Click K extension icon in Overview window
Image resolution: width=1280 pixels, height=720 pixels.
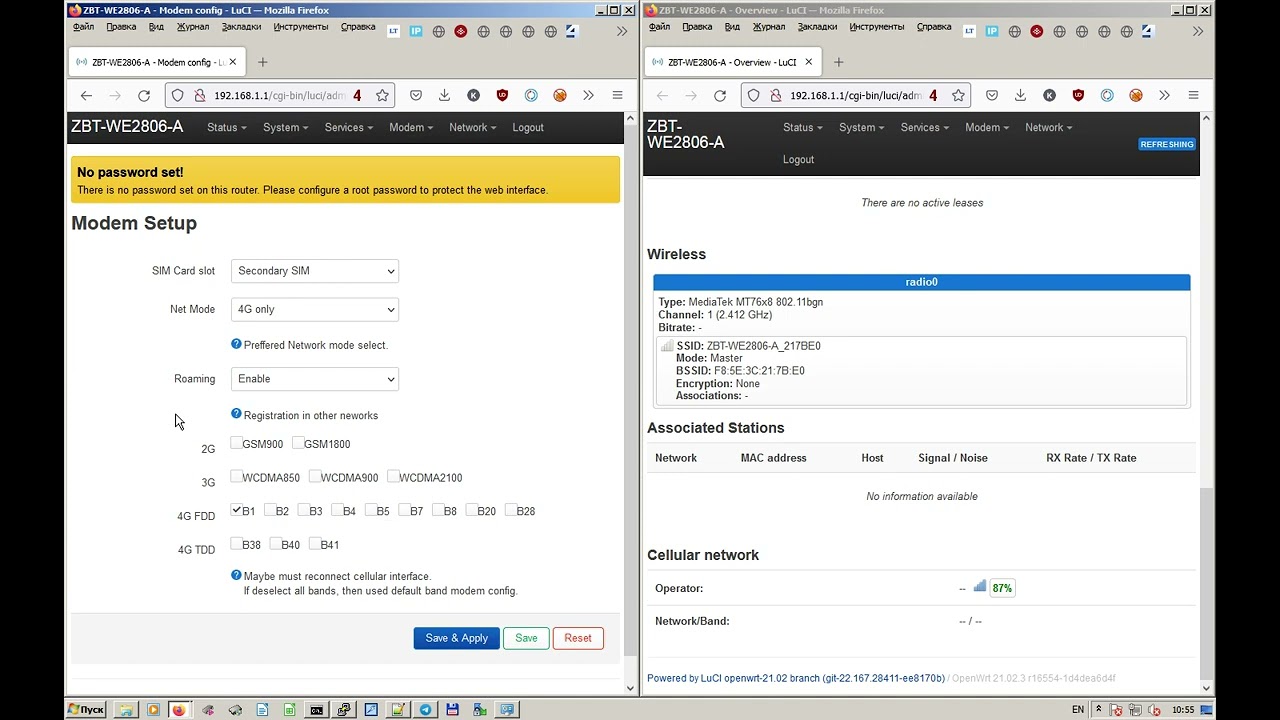1049,95
